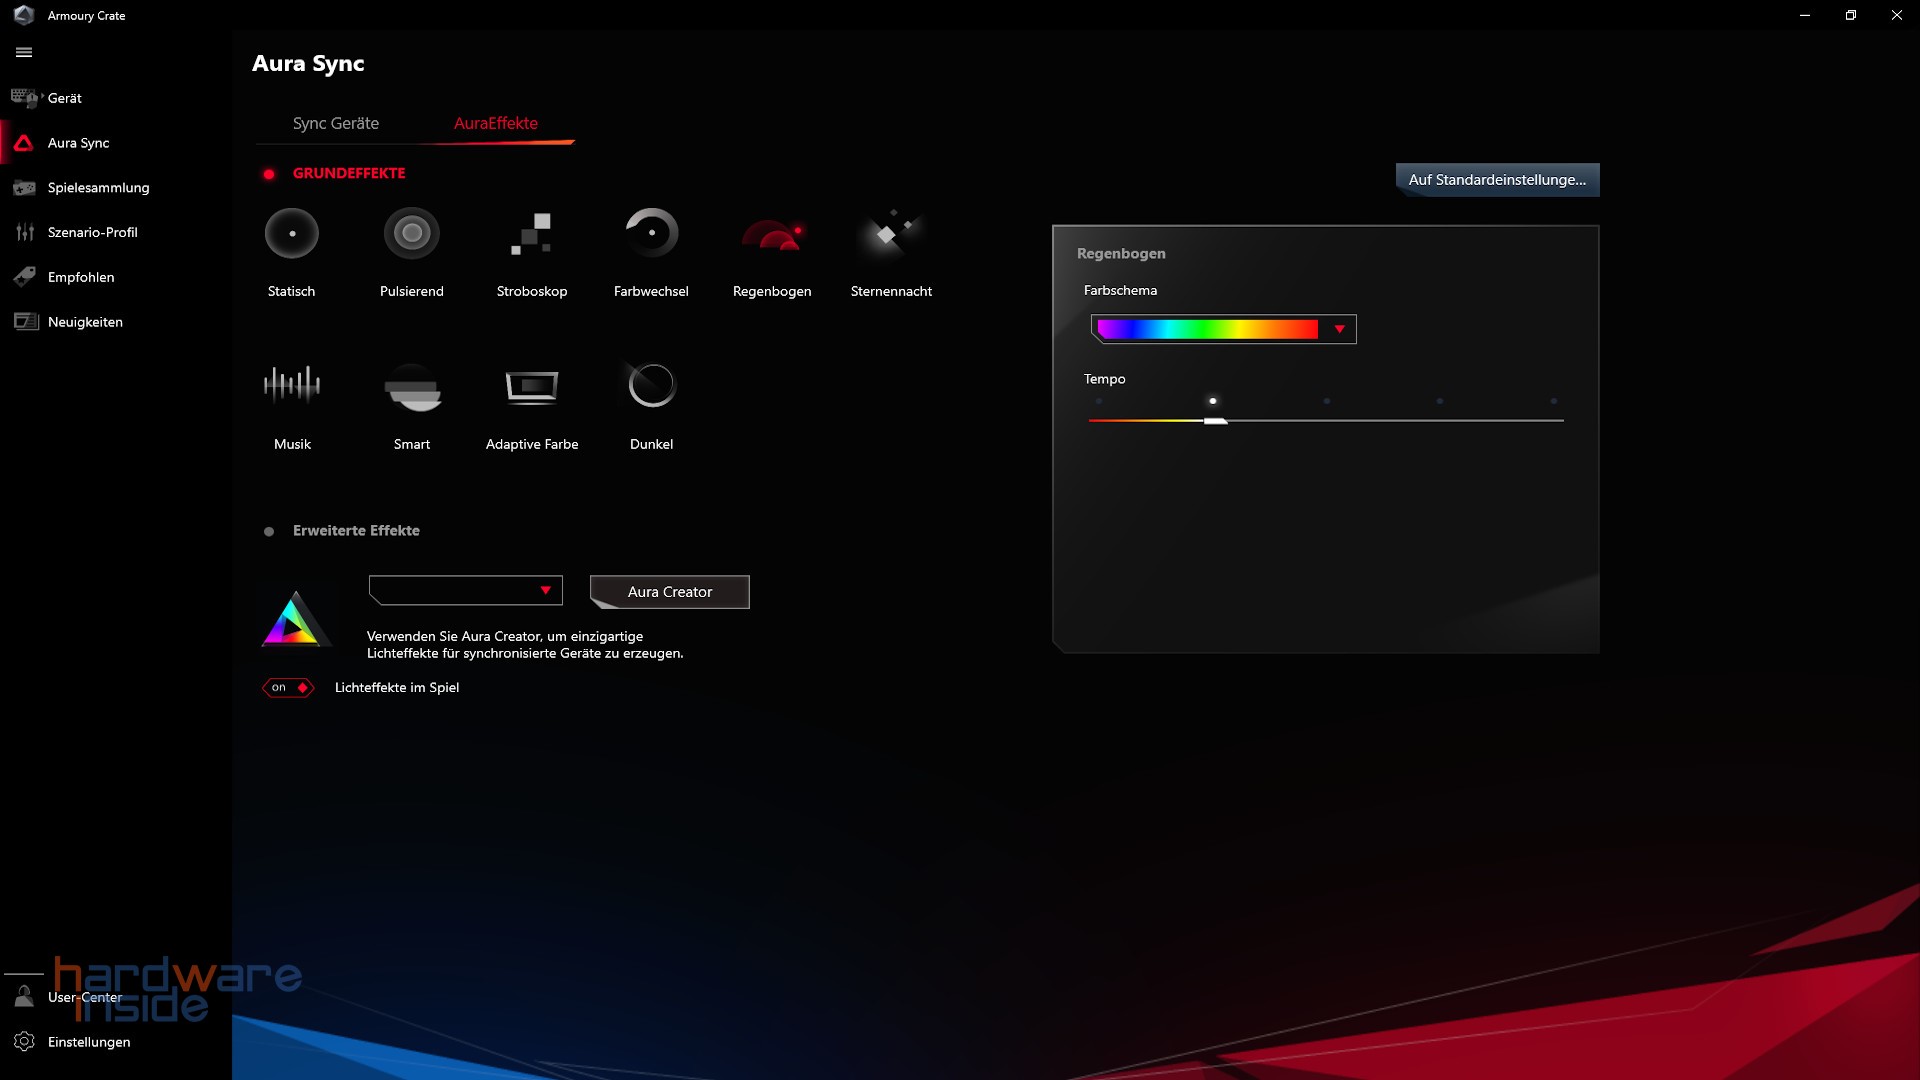Screen dimensions: 1920x1080
Task: Select the Statisch lighting effect
Action: point(291,250)
